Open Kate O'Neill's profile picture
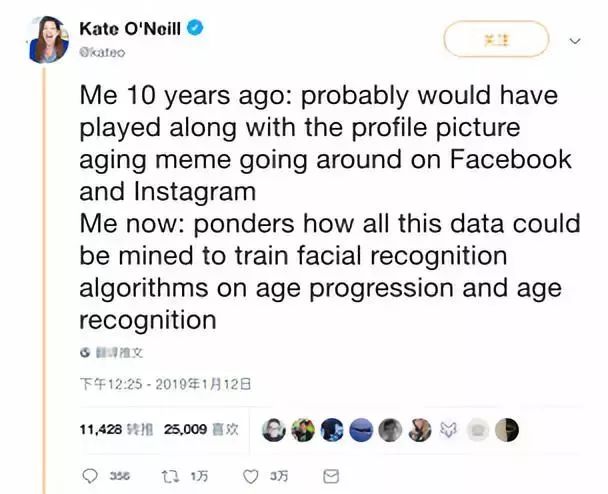Screen dimensions: 608x494 [x=48, y=38]
